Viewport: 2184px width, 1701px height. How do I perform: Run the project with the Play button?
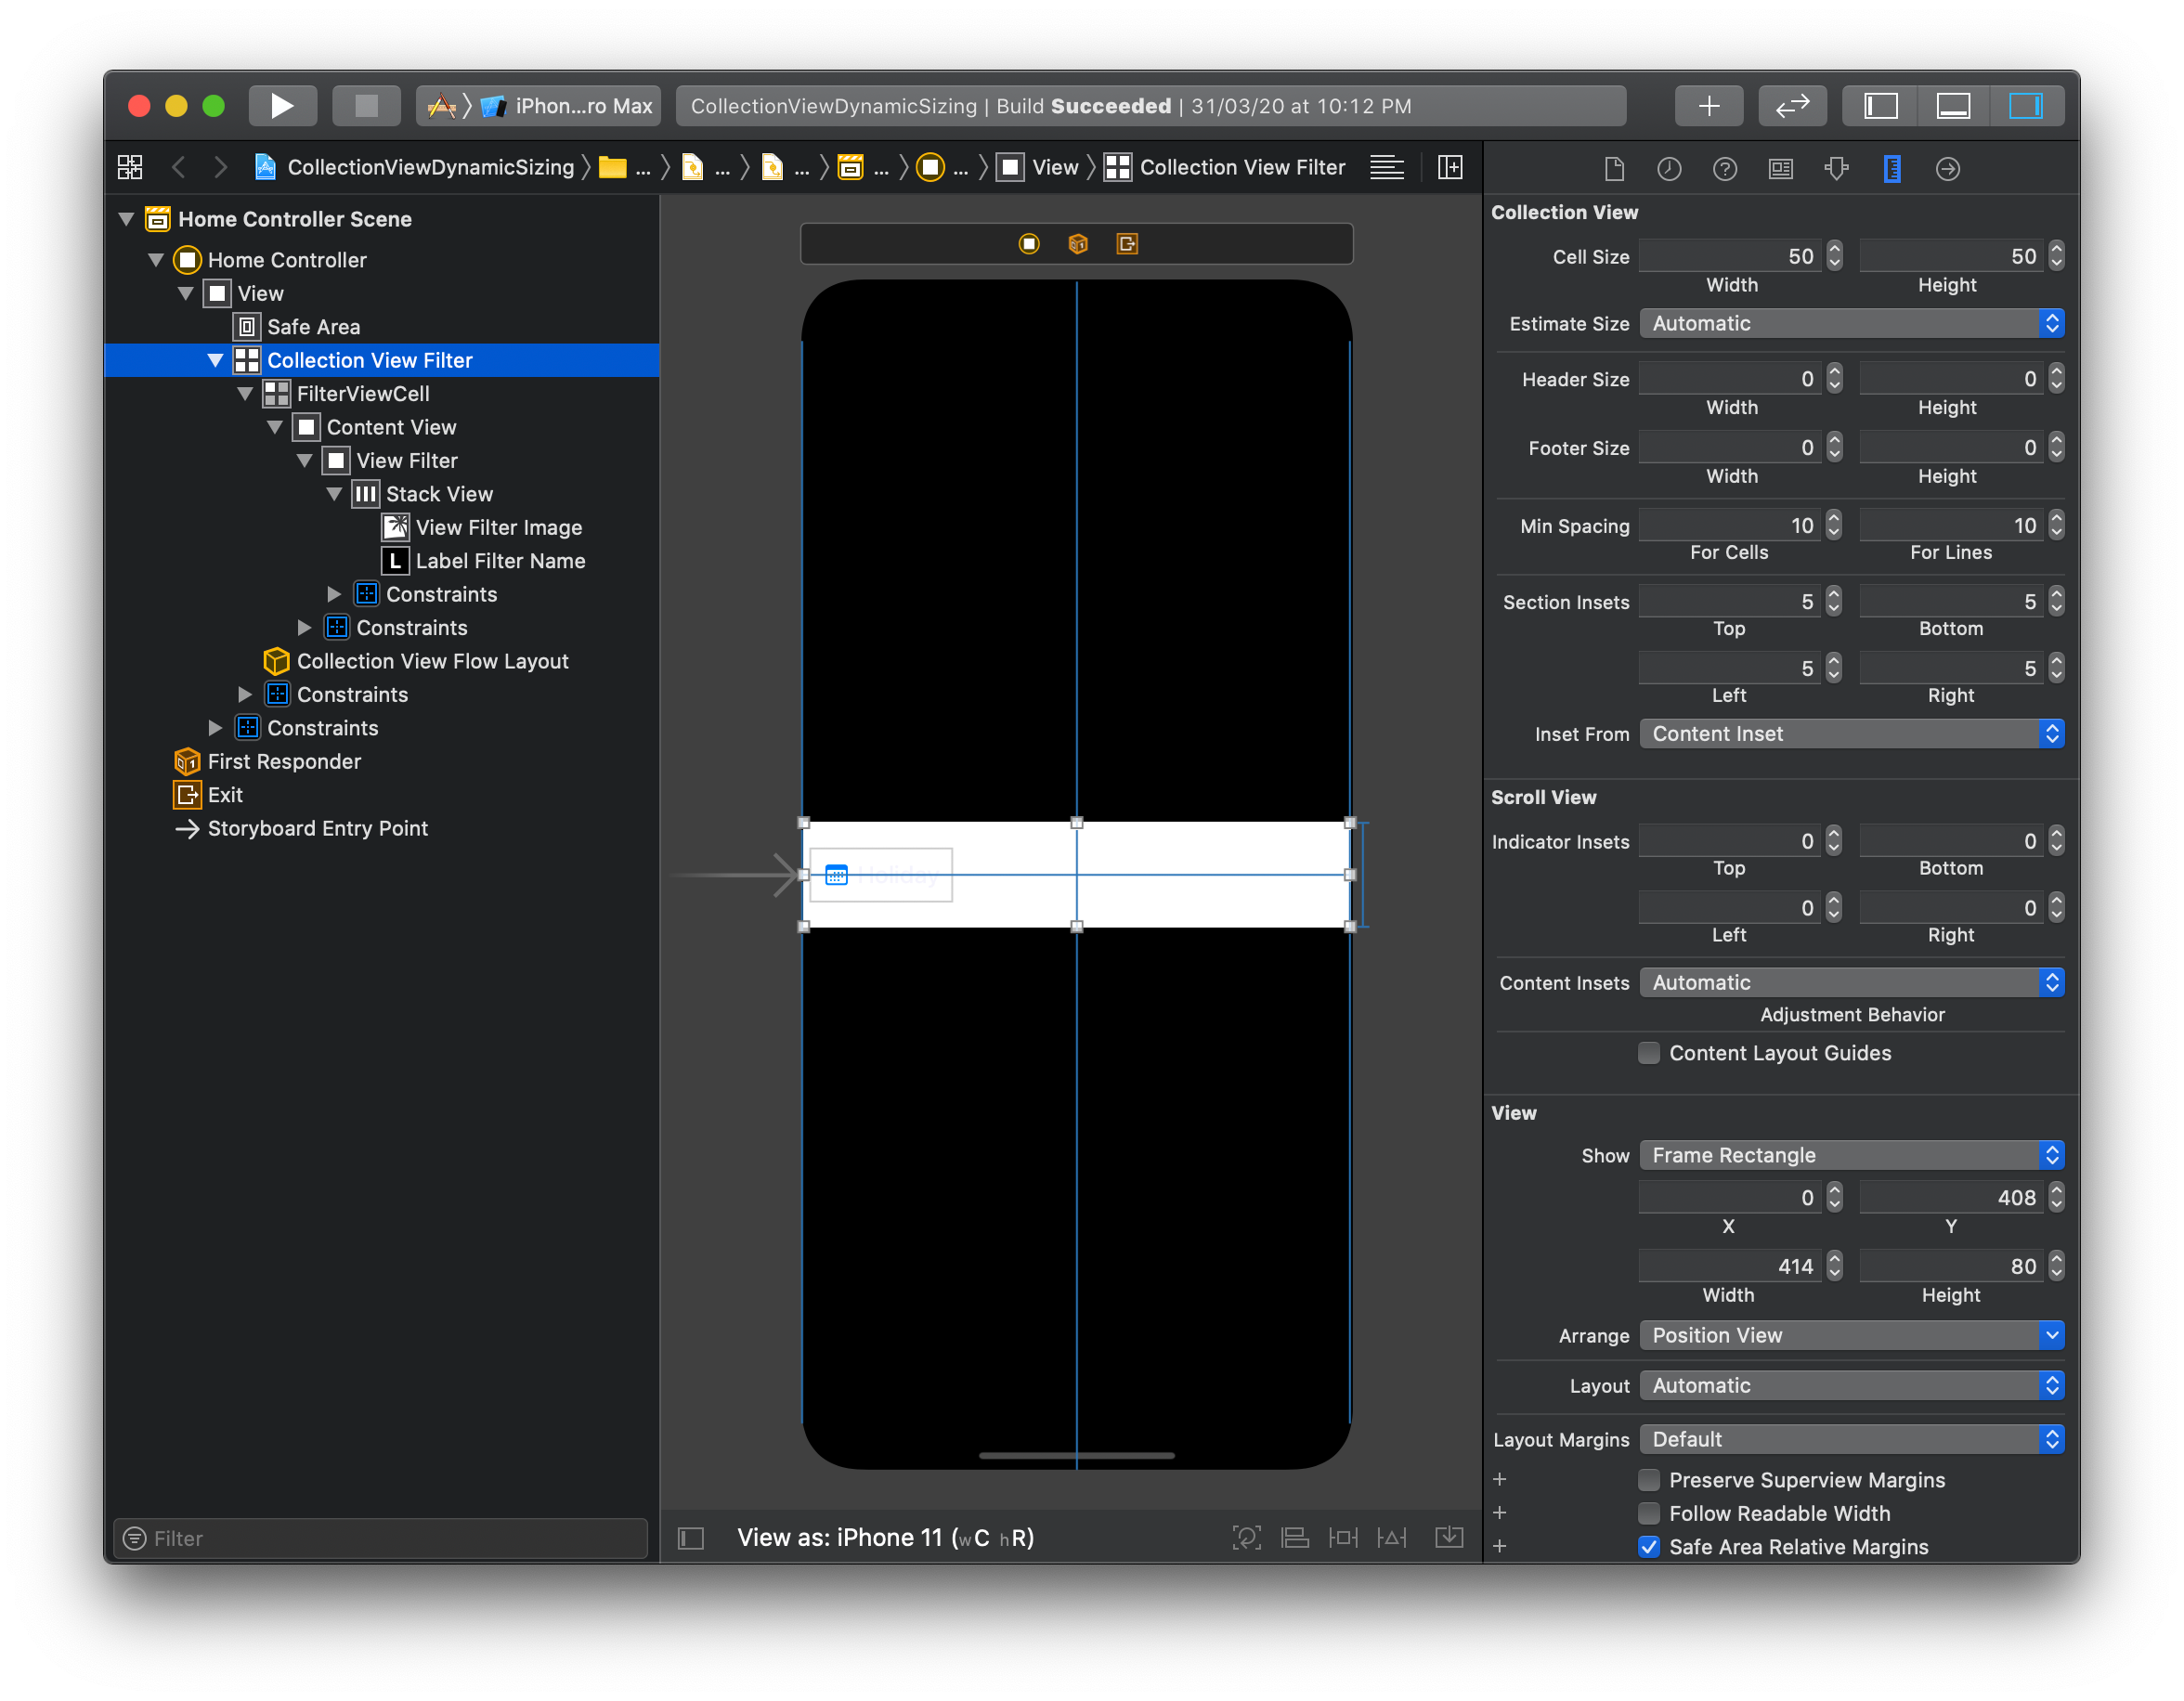point(282,106)
